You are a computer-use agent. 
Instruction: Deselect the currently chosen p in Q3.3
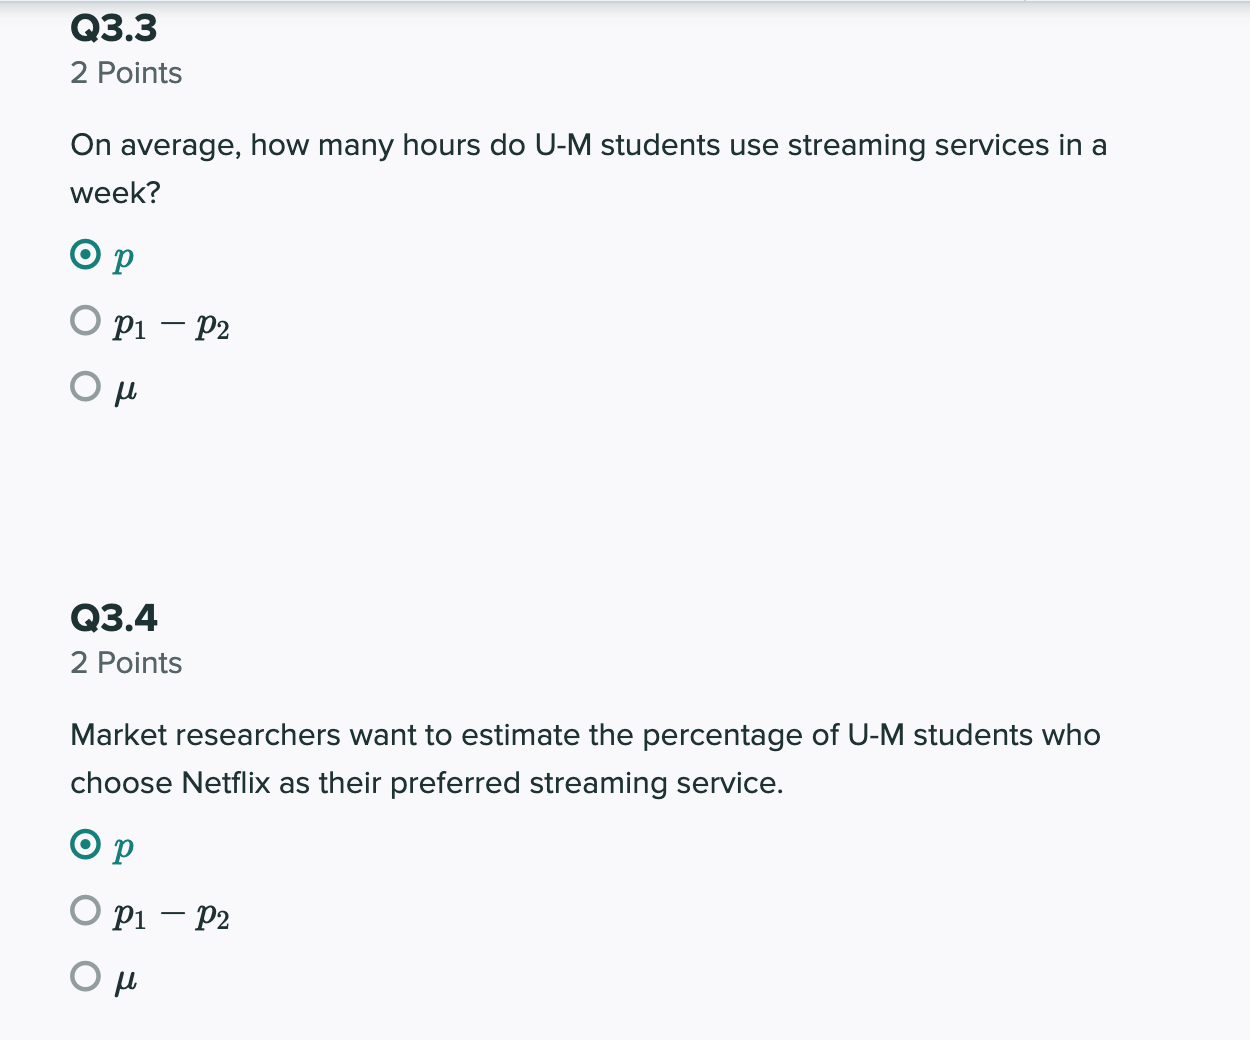[86, 255]
